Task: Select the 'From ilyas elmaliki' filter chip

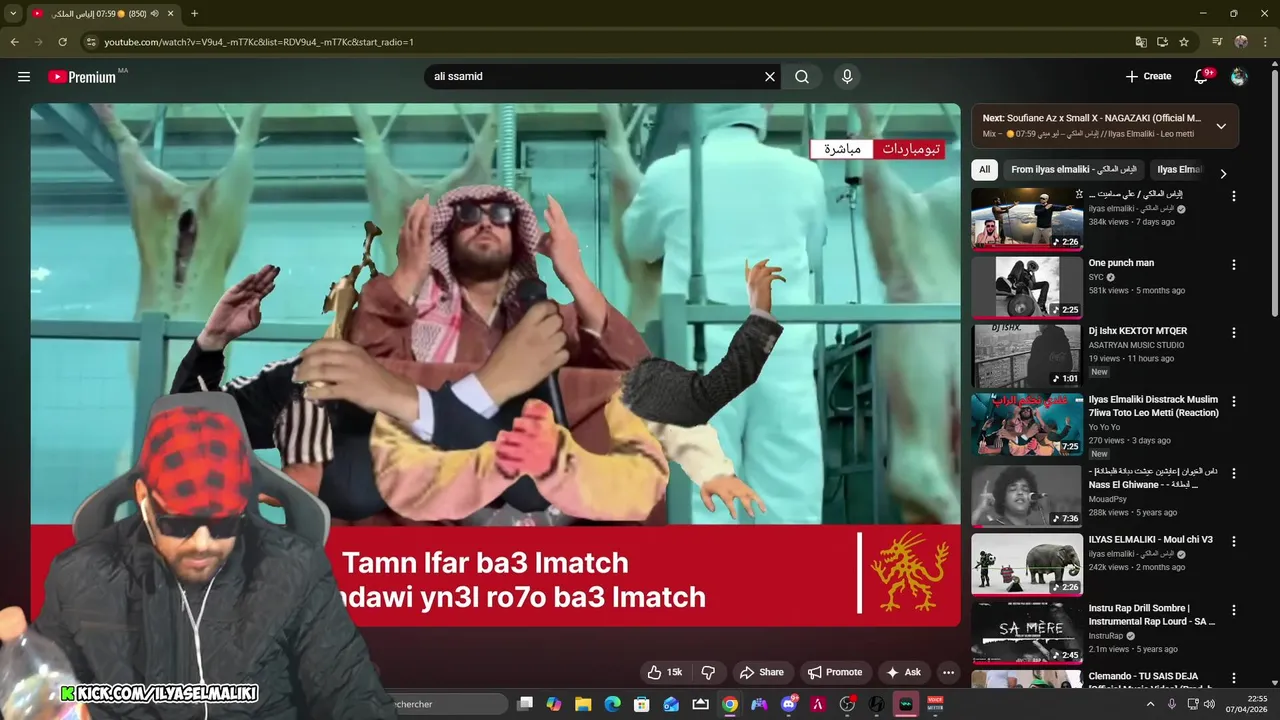Action: click(x=1074, y=170)
